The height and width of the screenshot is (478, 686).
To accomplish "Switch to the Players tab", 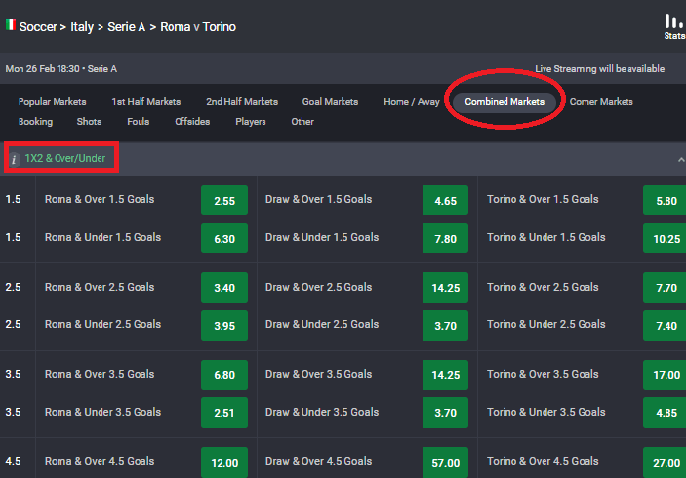I will pyautogui.click(x=250, y=122).
